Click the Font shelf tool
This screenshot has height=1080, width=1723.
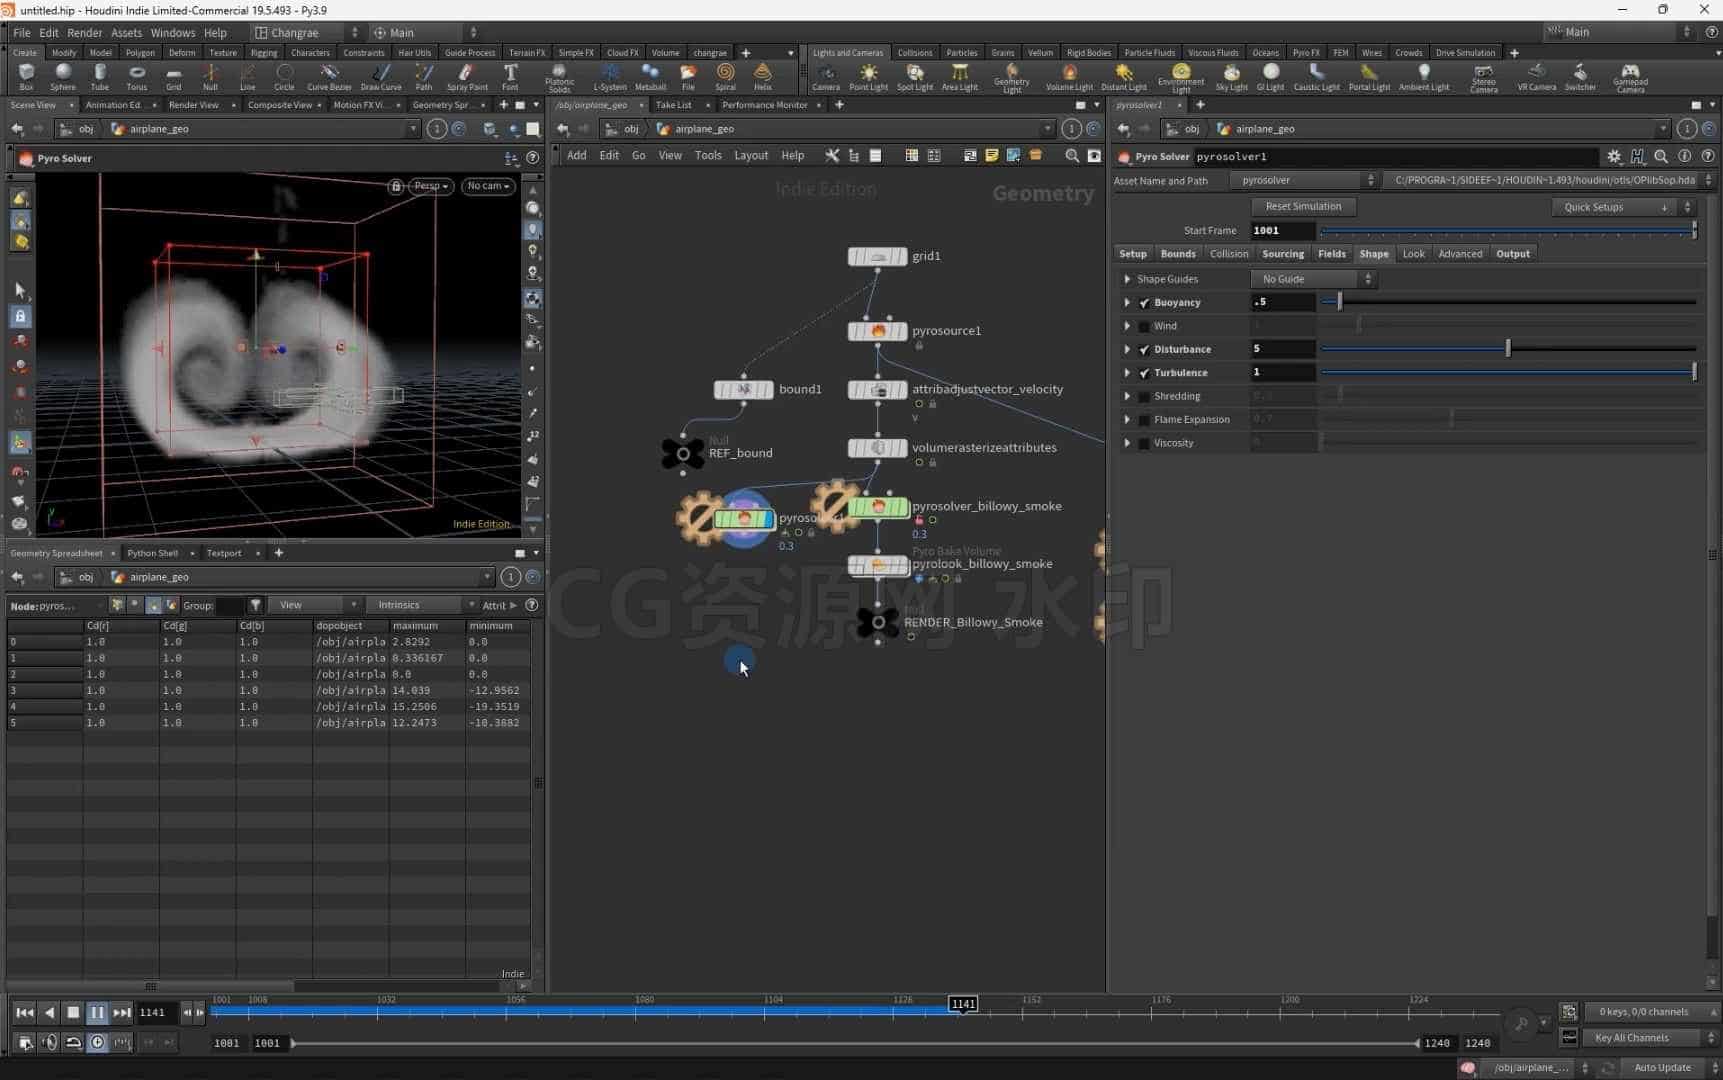tap(510, 77)
